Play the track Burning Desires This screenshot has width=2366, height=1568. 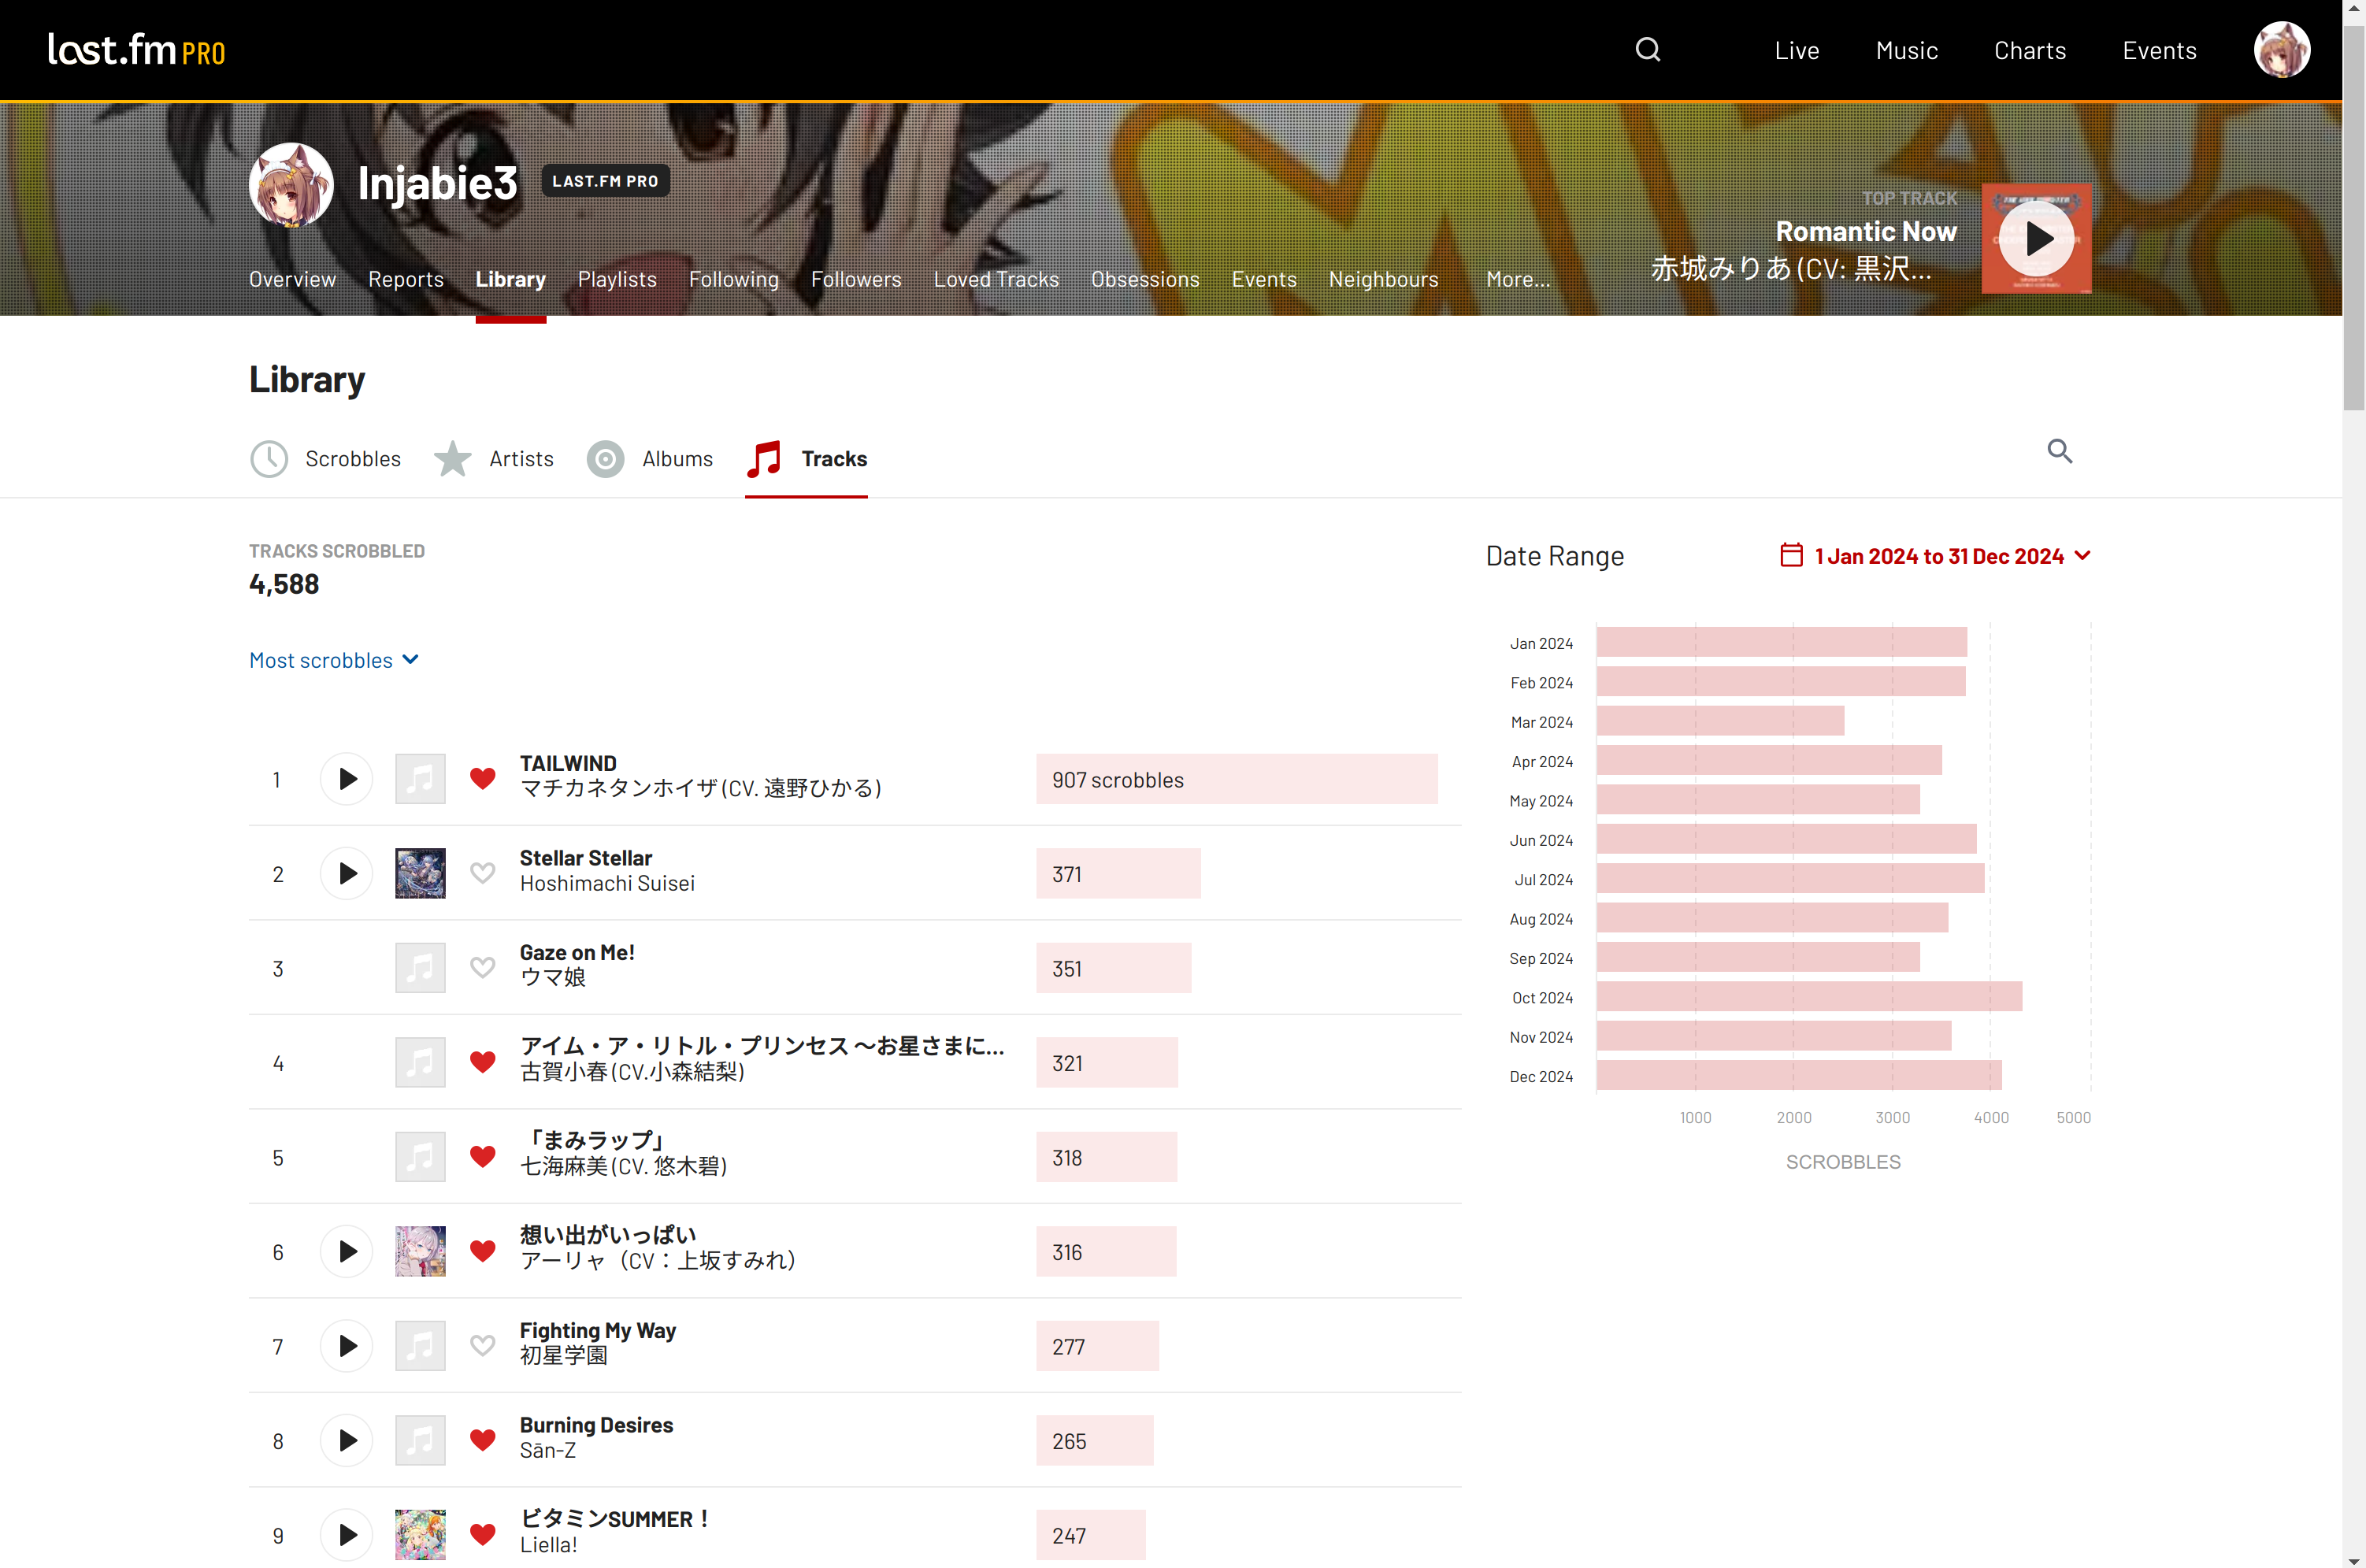346,1441
